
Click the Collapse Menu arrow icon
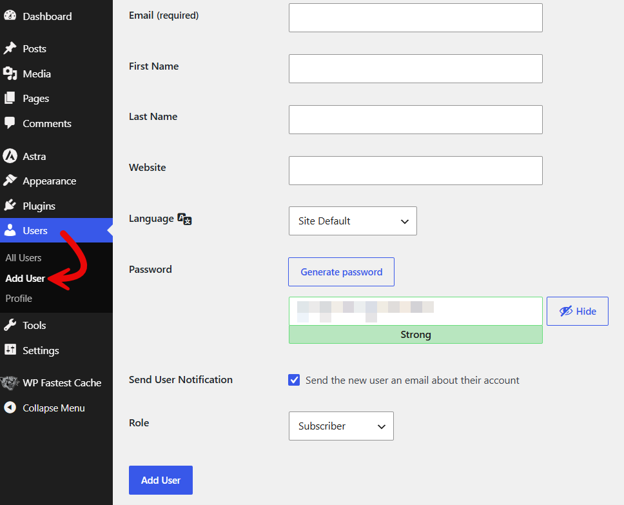pos(10,408)
